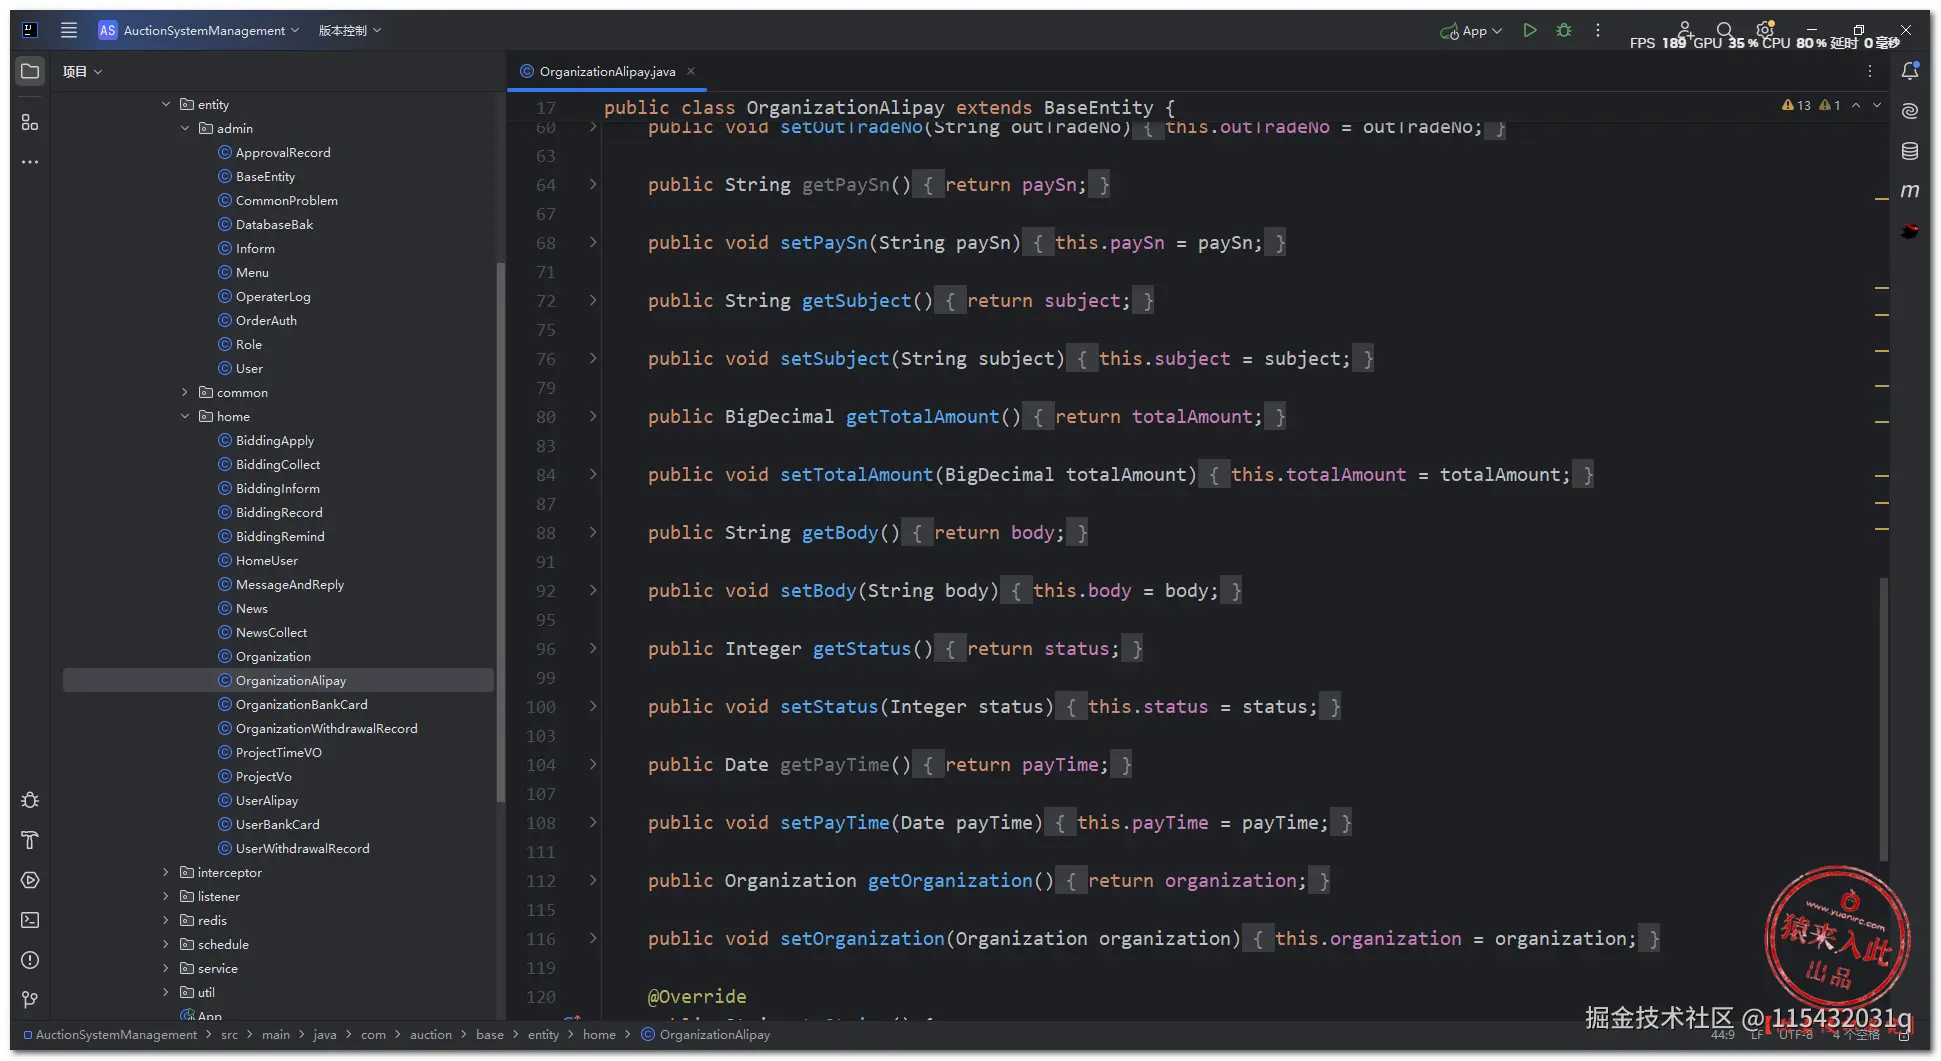Viewport: 1941px width, 1061px height.
Task: Open the HomeUser class
Action: tap(267, 560)
